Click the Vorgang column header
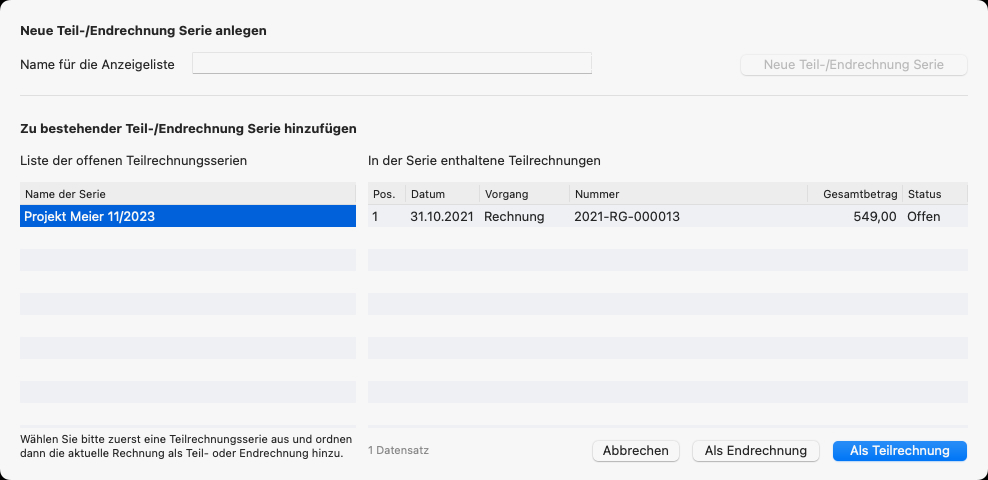Screen dimensions: 988x480 point(523,194)
